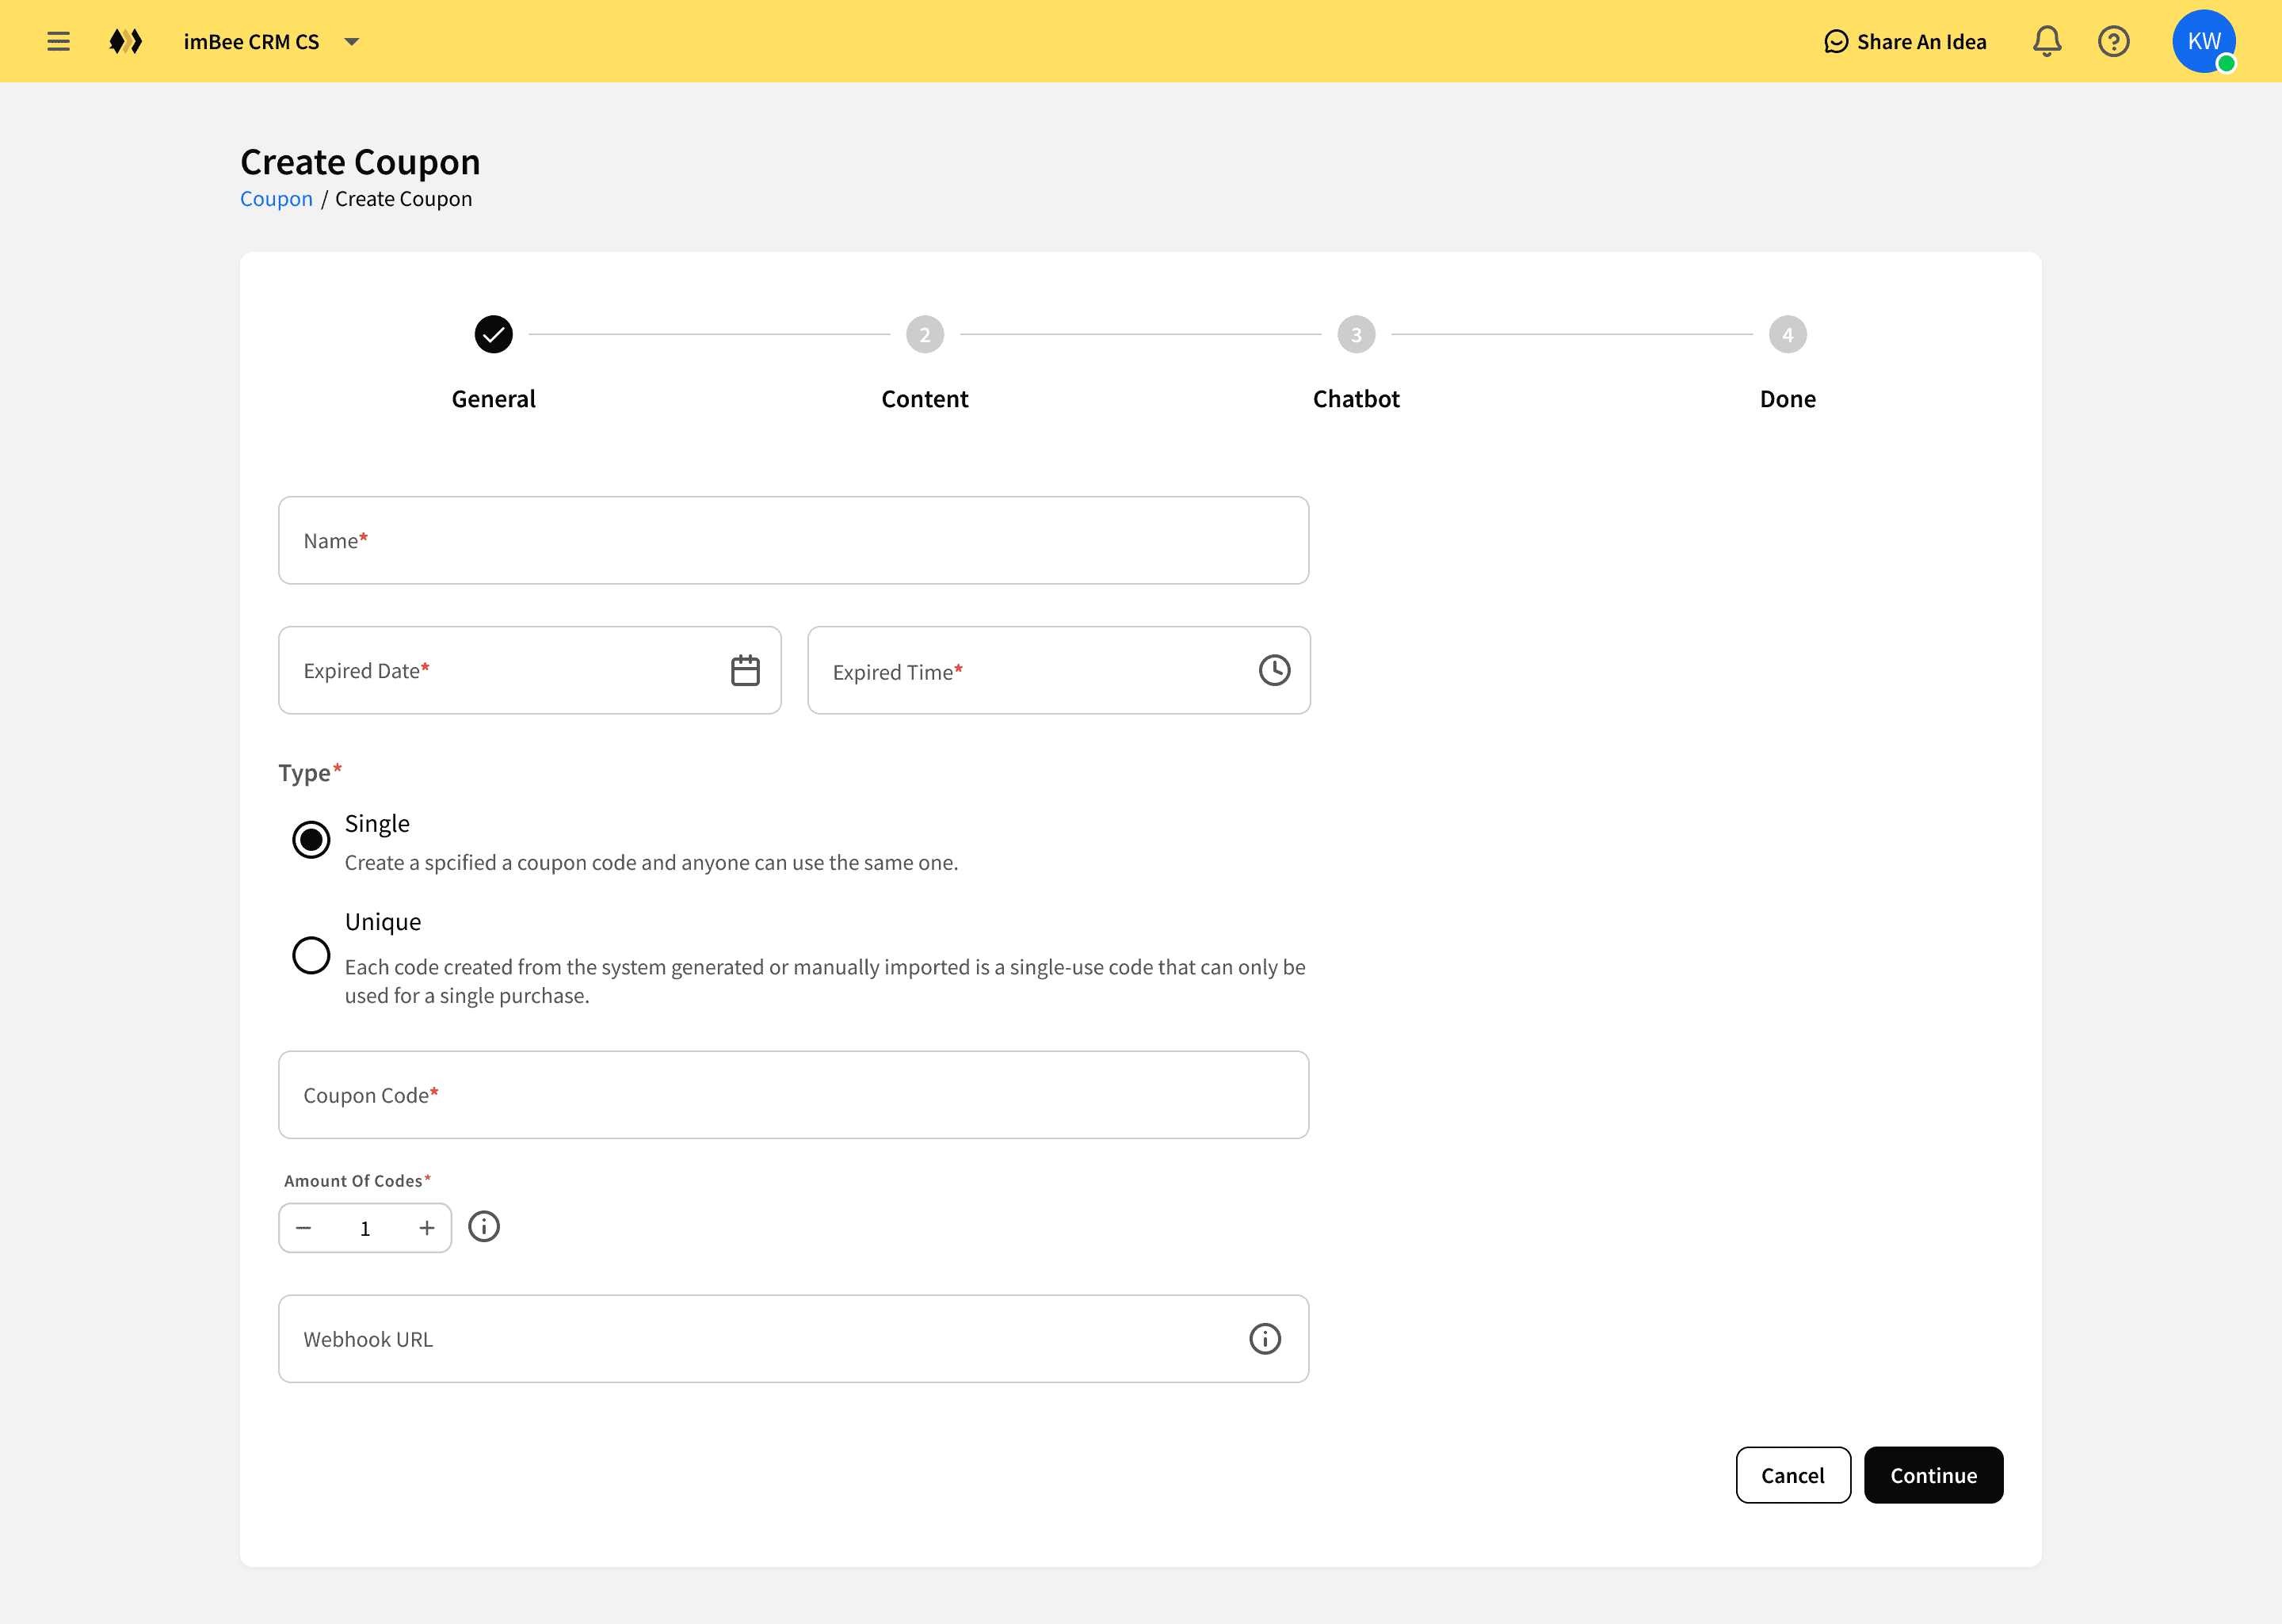
Task: Click the Continue button
Action: coord(1932,1475)
